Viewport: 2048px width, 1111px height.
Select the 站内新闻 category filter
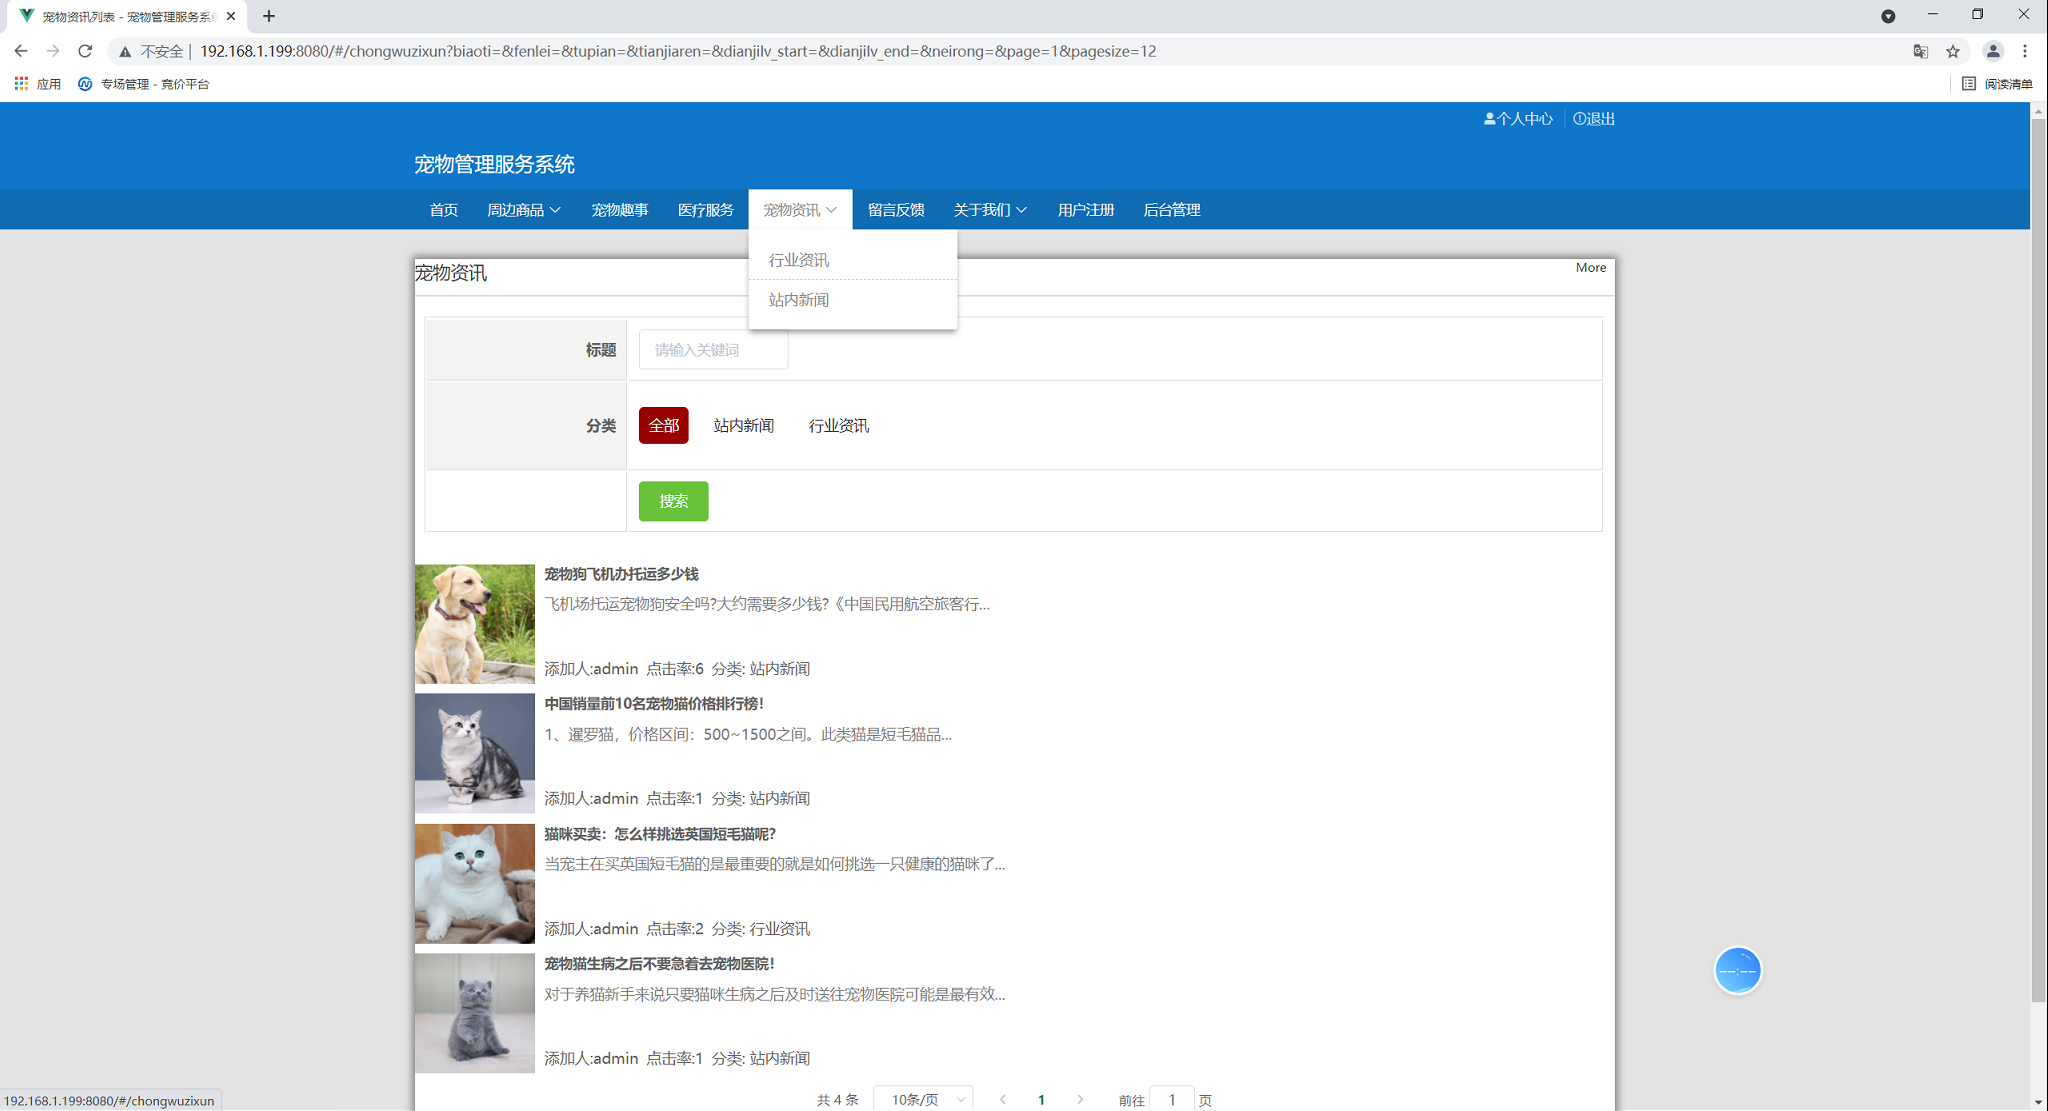point(743,426)
